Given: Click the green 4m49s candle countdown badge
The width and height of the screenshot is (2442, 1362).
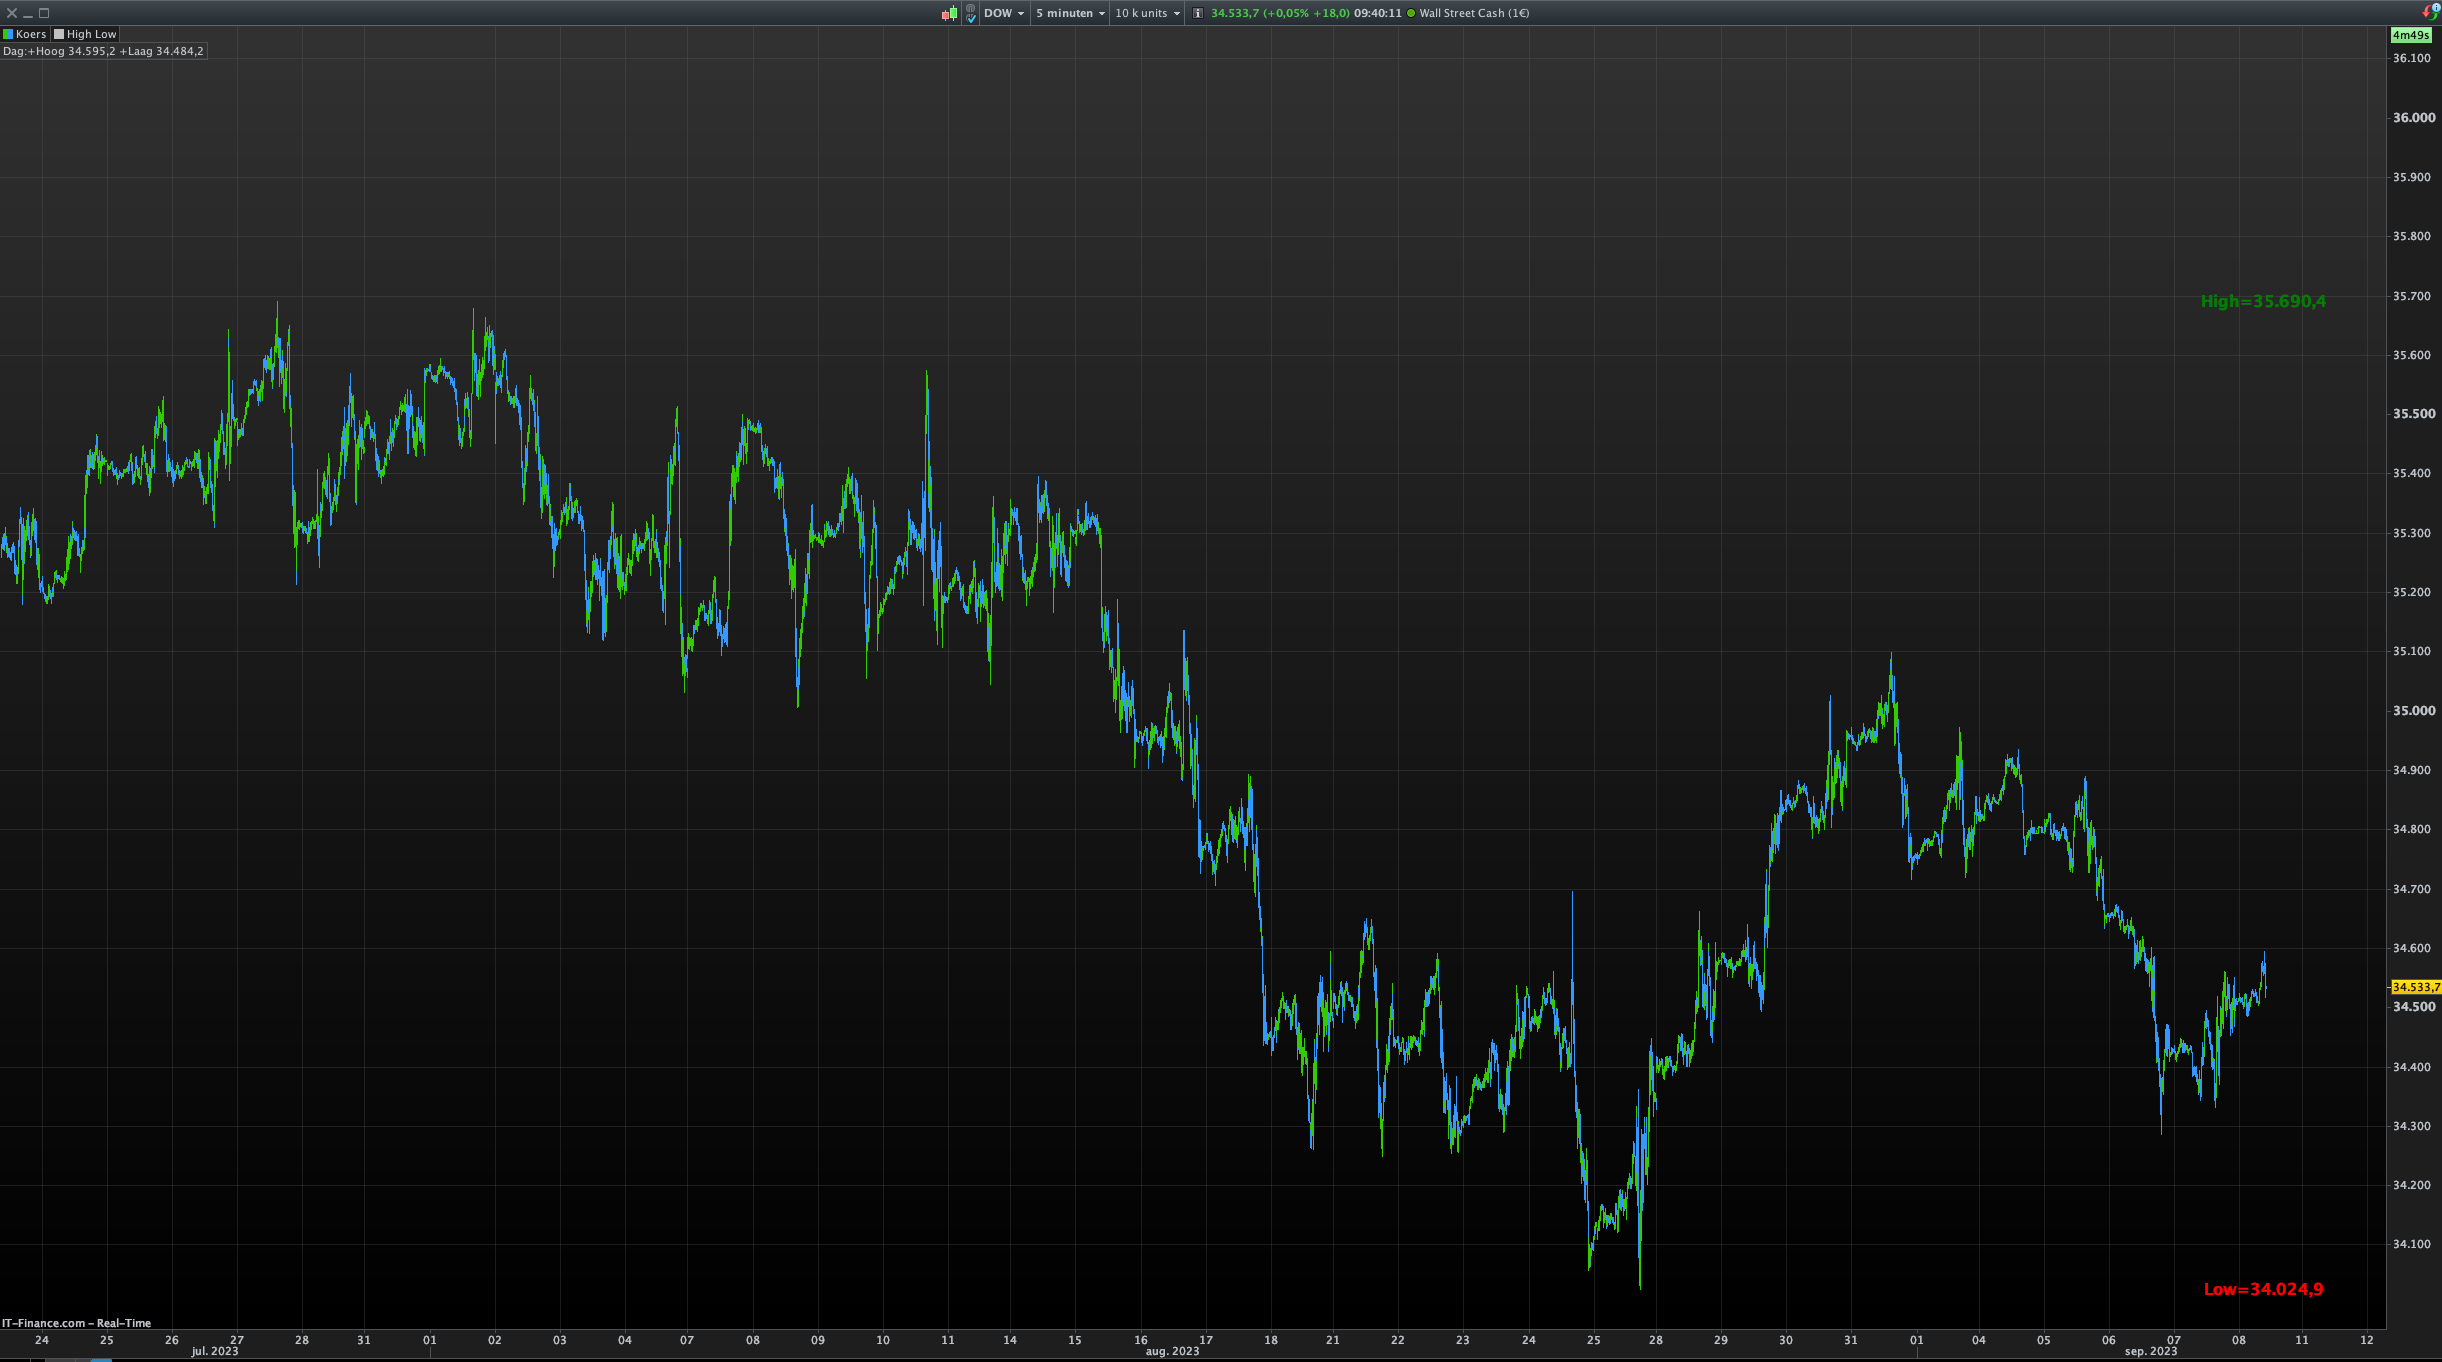Looking at the screenshot, I should click(x=2410, y=35).
